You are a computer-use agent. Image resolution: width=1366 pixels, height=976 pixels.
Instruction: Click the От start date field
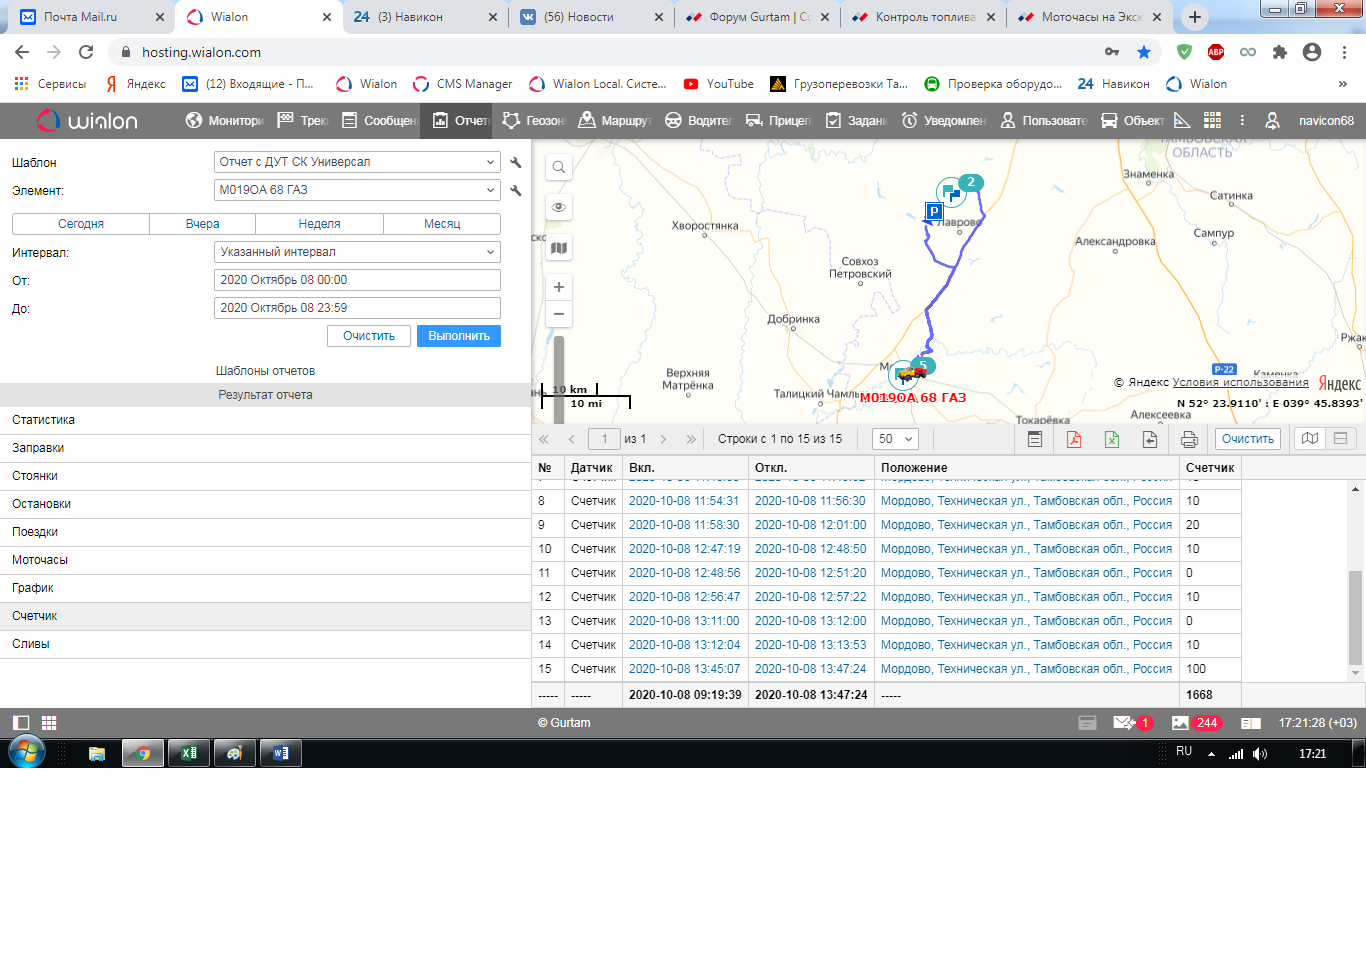357,280
